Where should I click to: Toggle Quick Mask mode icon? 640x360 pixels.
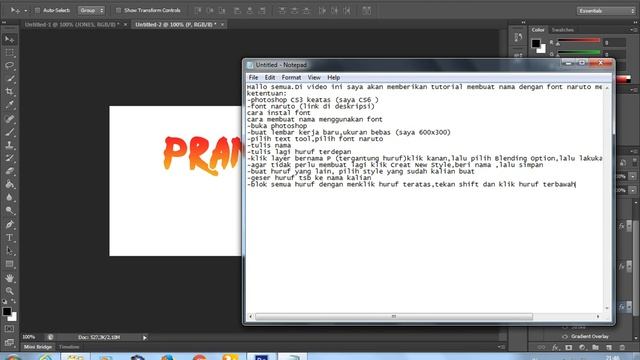pos(10,329)
